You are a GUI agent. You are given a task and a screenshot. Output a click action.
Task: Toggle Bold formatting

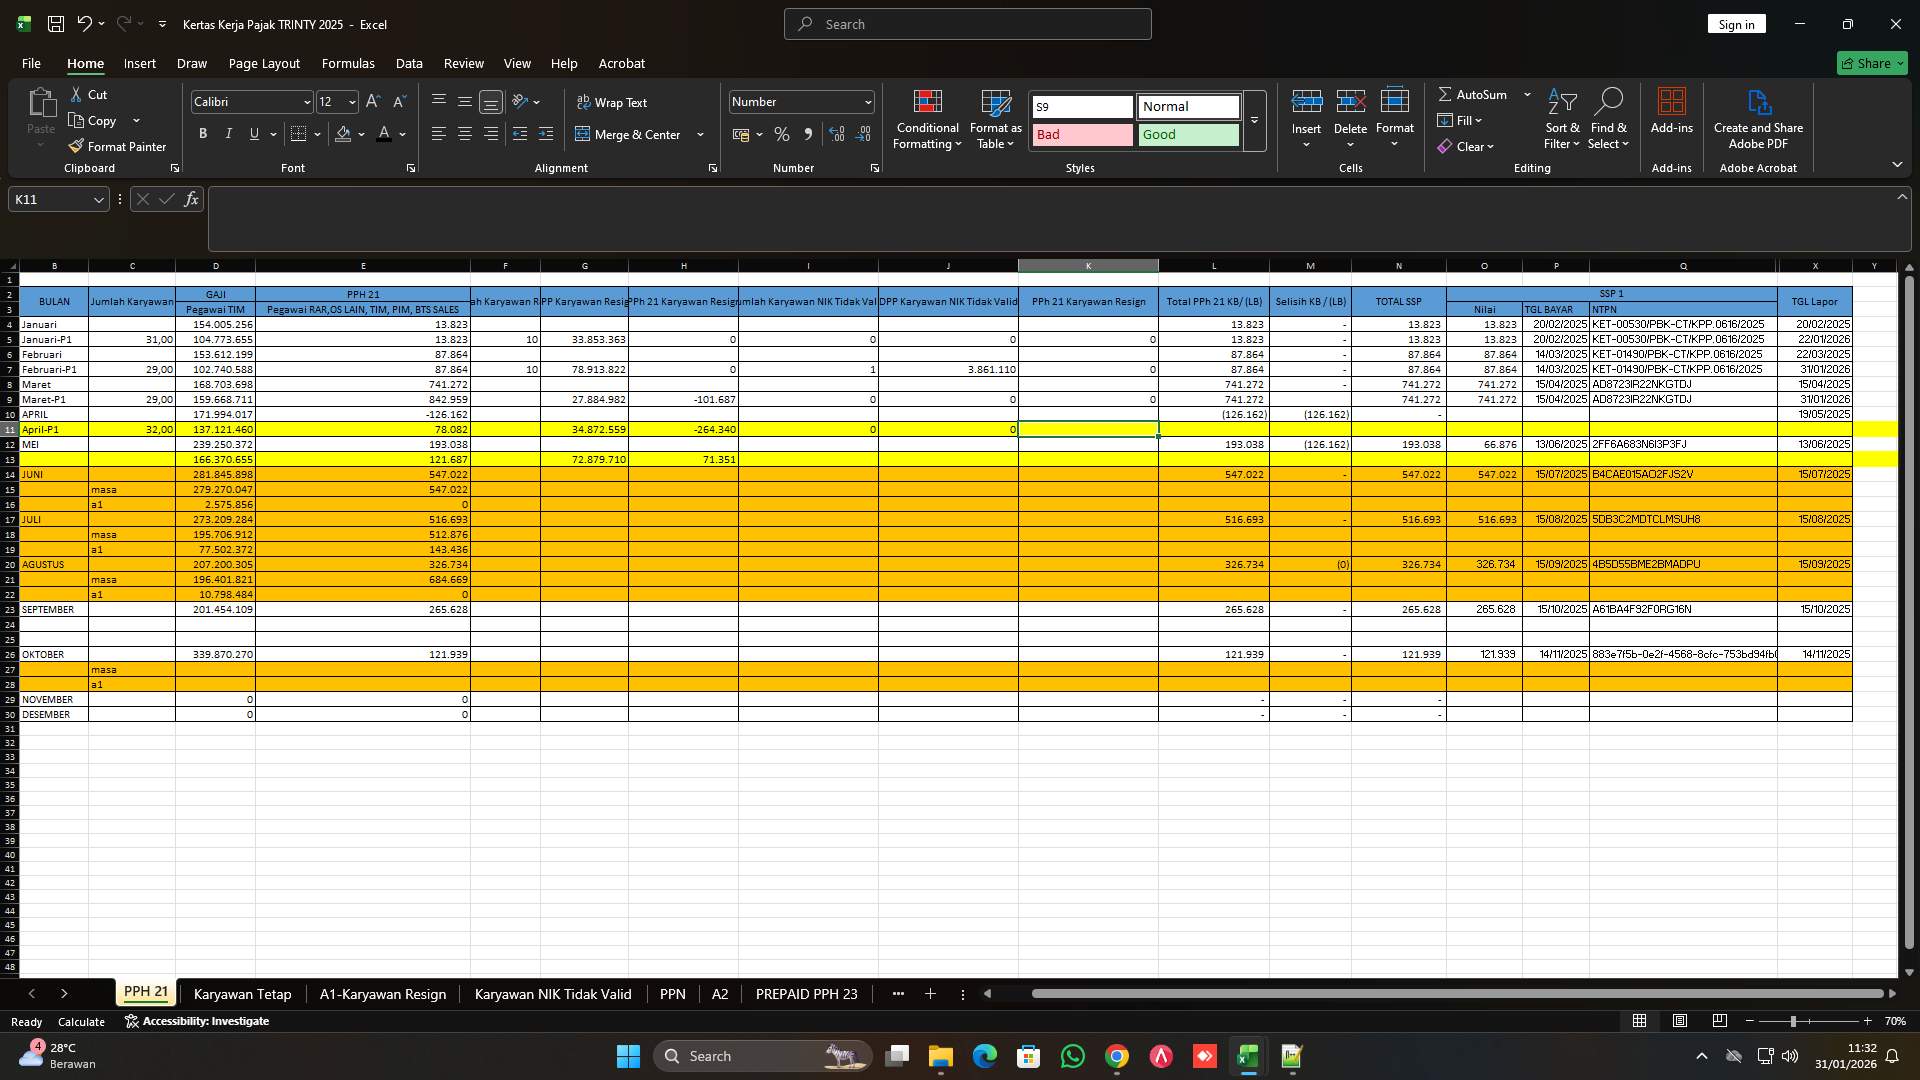point(203,133)
